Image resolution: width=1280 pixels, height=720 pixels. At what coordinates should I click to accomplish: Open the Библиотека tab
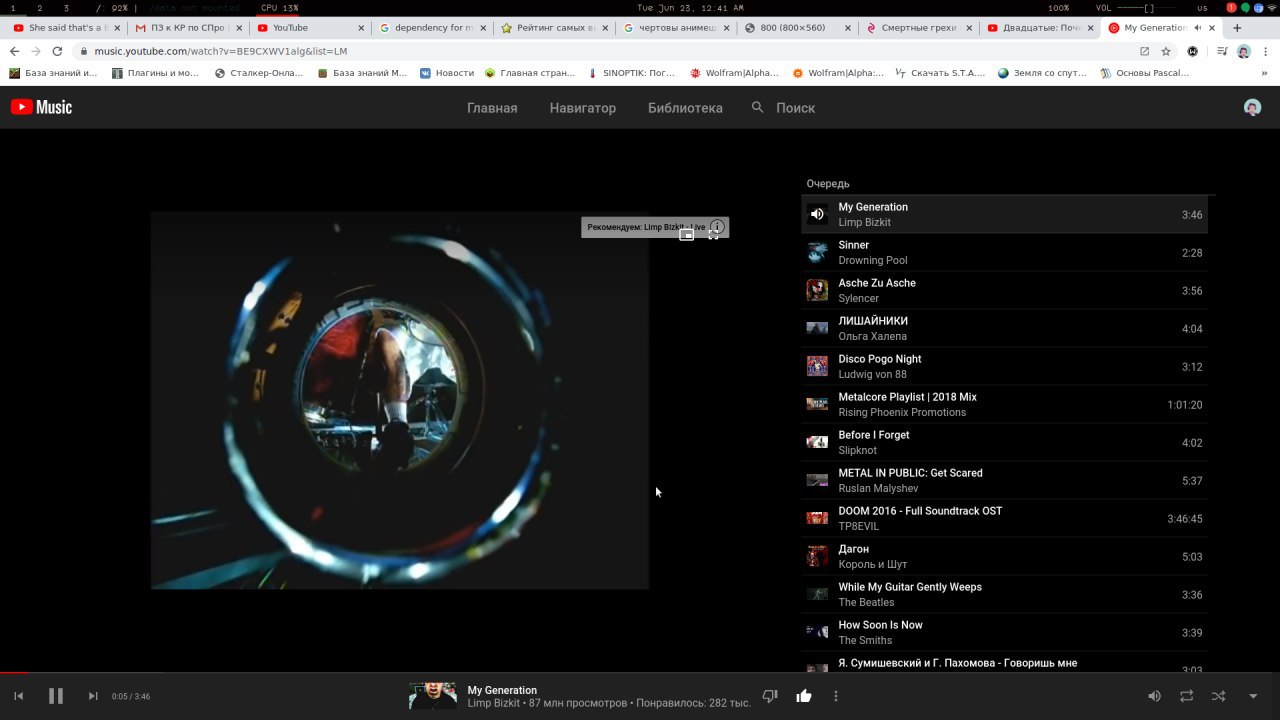coord(685,108)
